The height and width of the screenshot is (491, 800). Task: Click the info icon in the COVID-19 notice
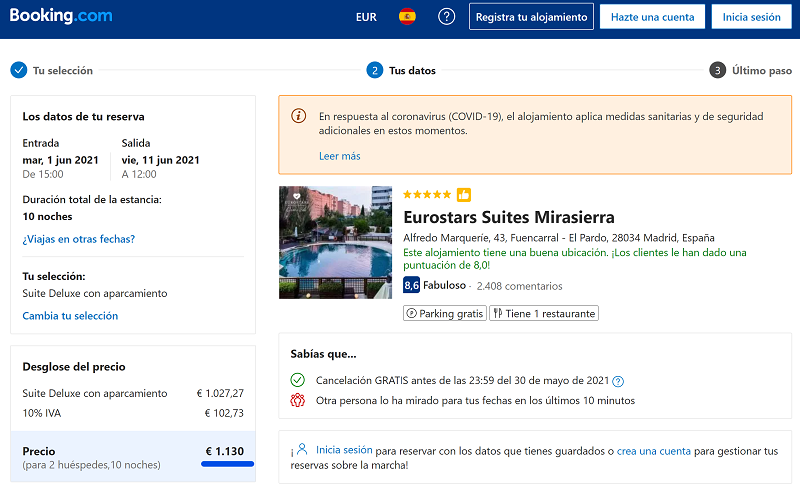(x=298, y=116)
